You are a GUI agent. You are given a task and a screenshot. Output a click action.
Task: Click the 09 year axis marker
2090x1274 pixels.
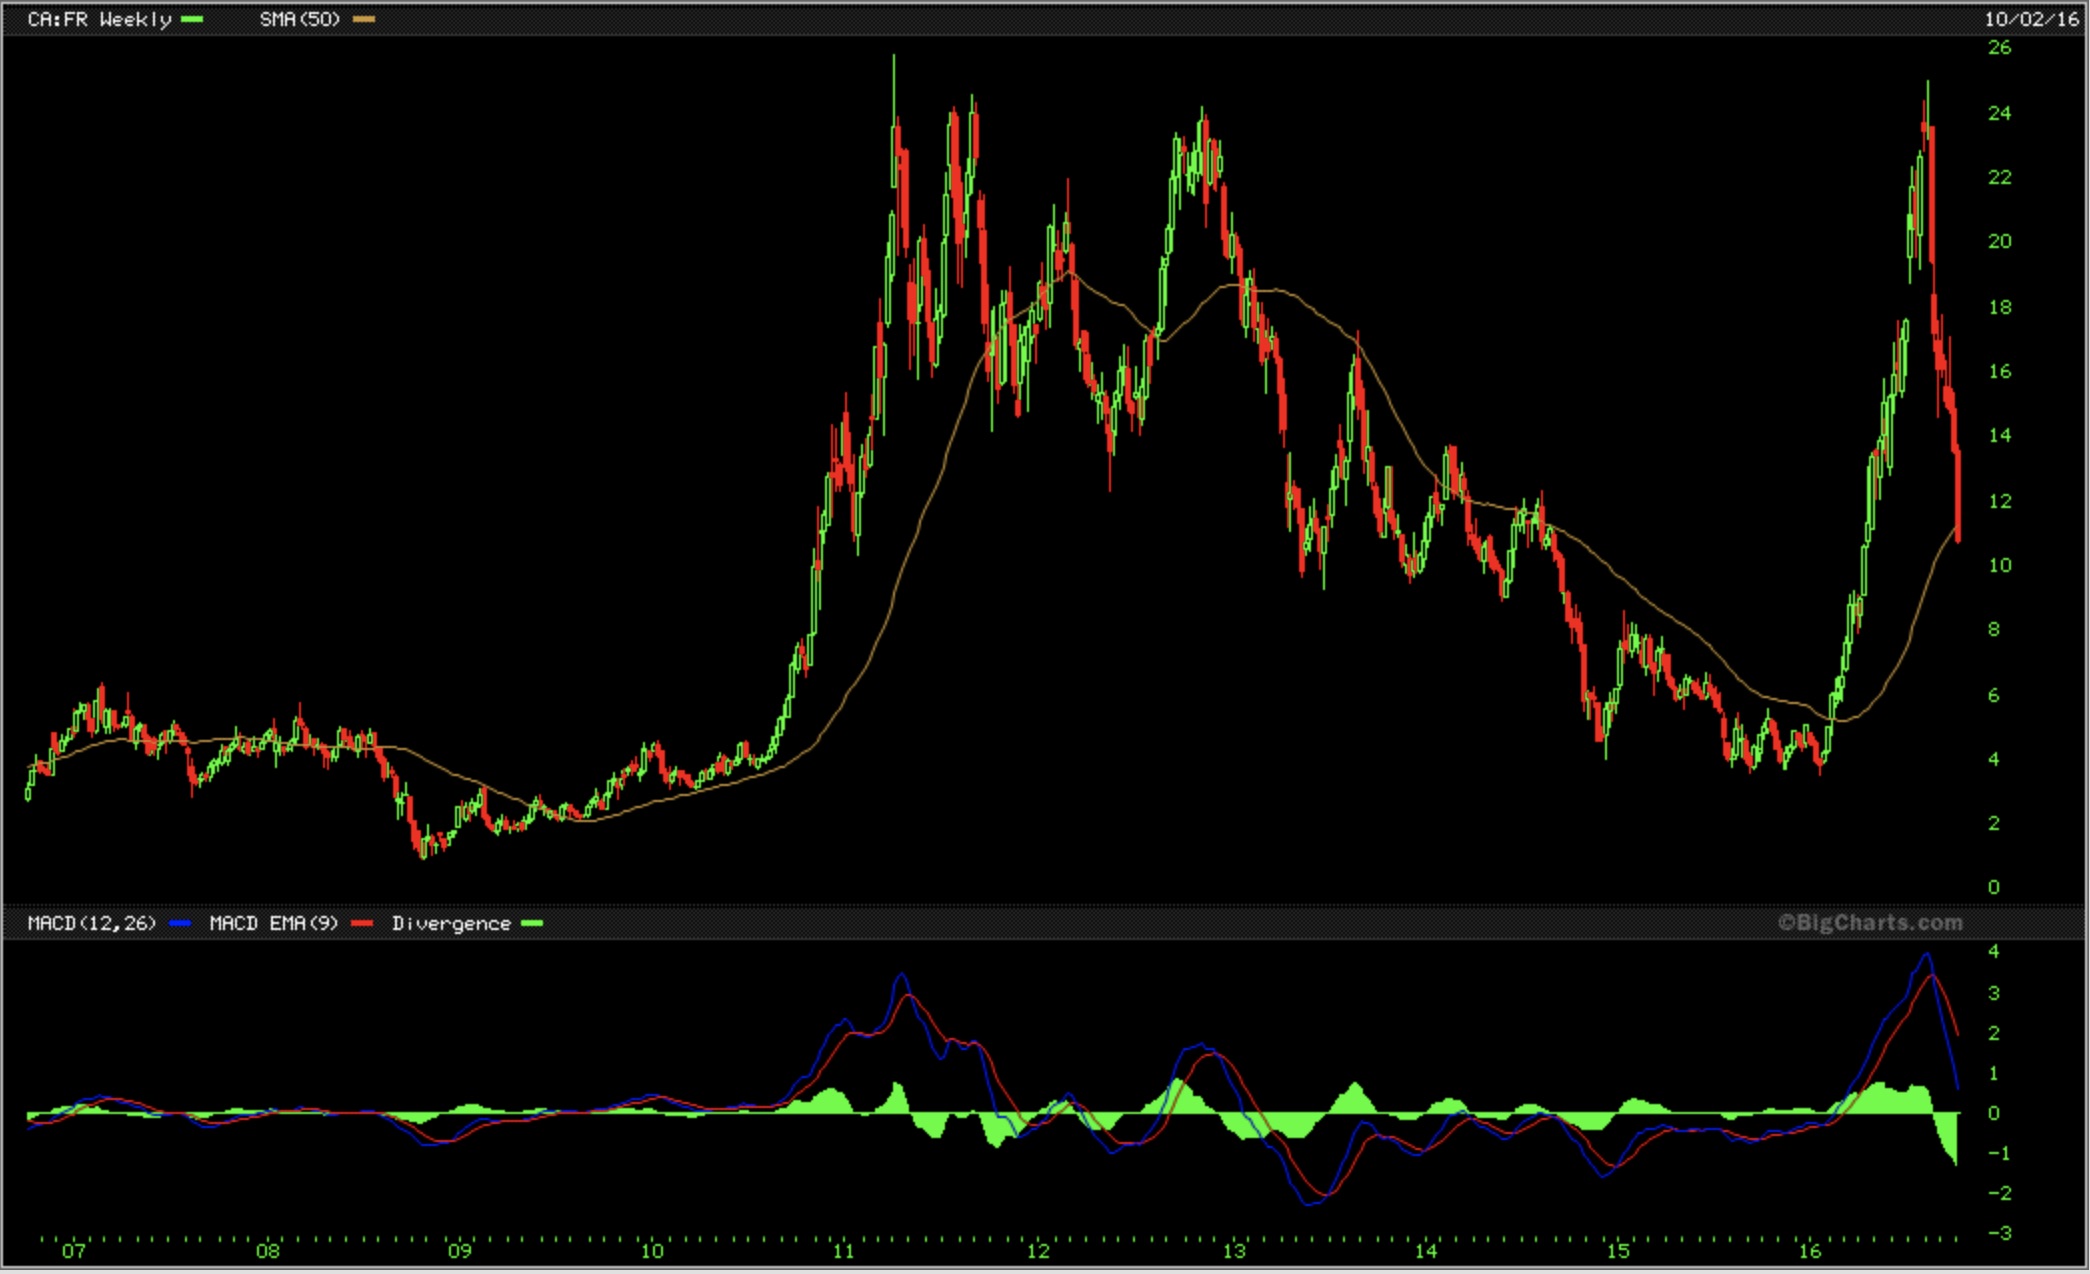pyautogui.click(x=459, y=1251)
